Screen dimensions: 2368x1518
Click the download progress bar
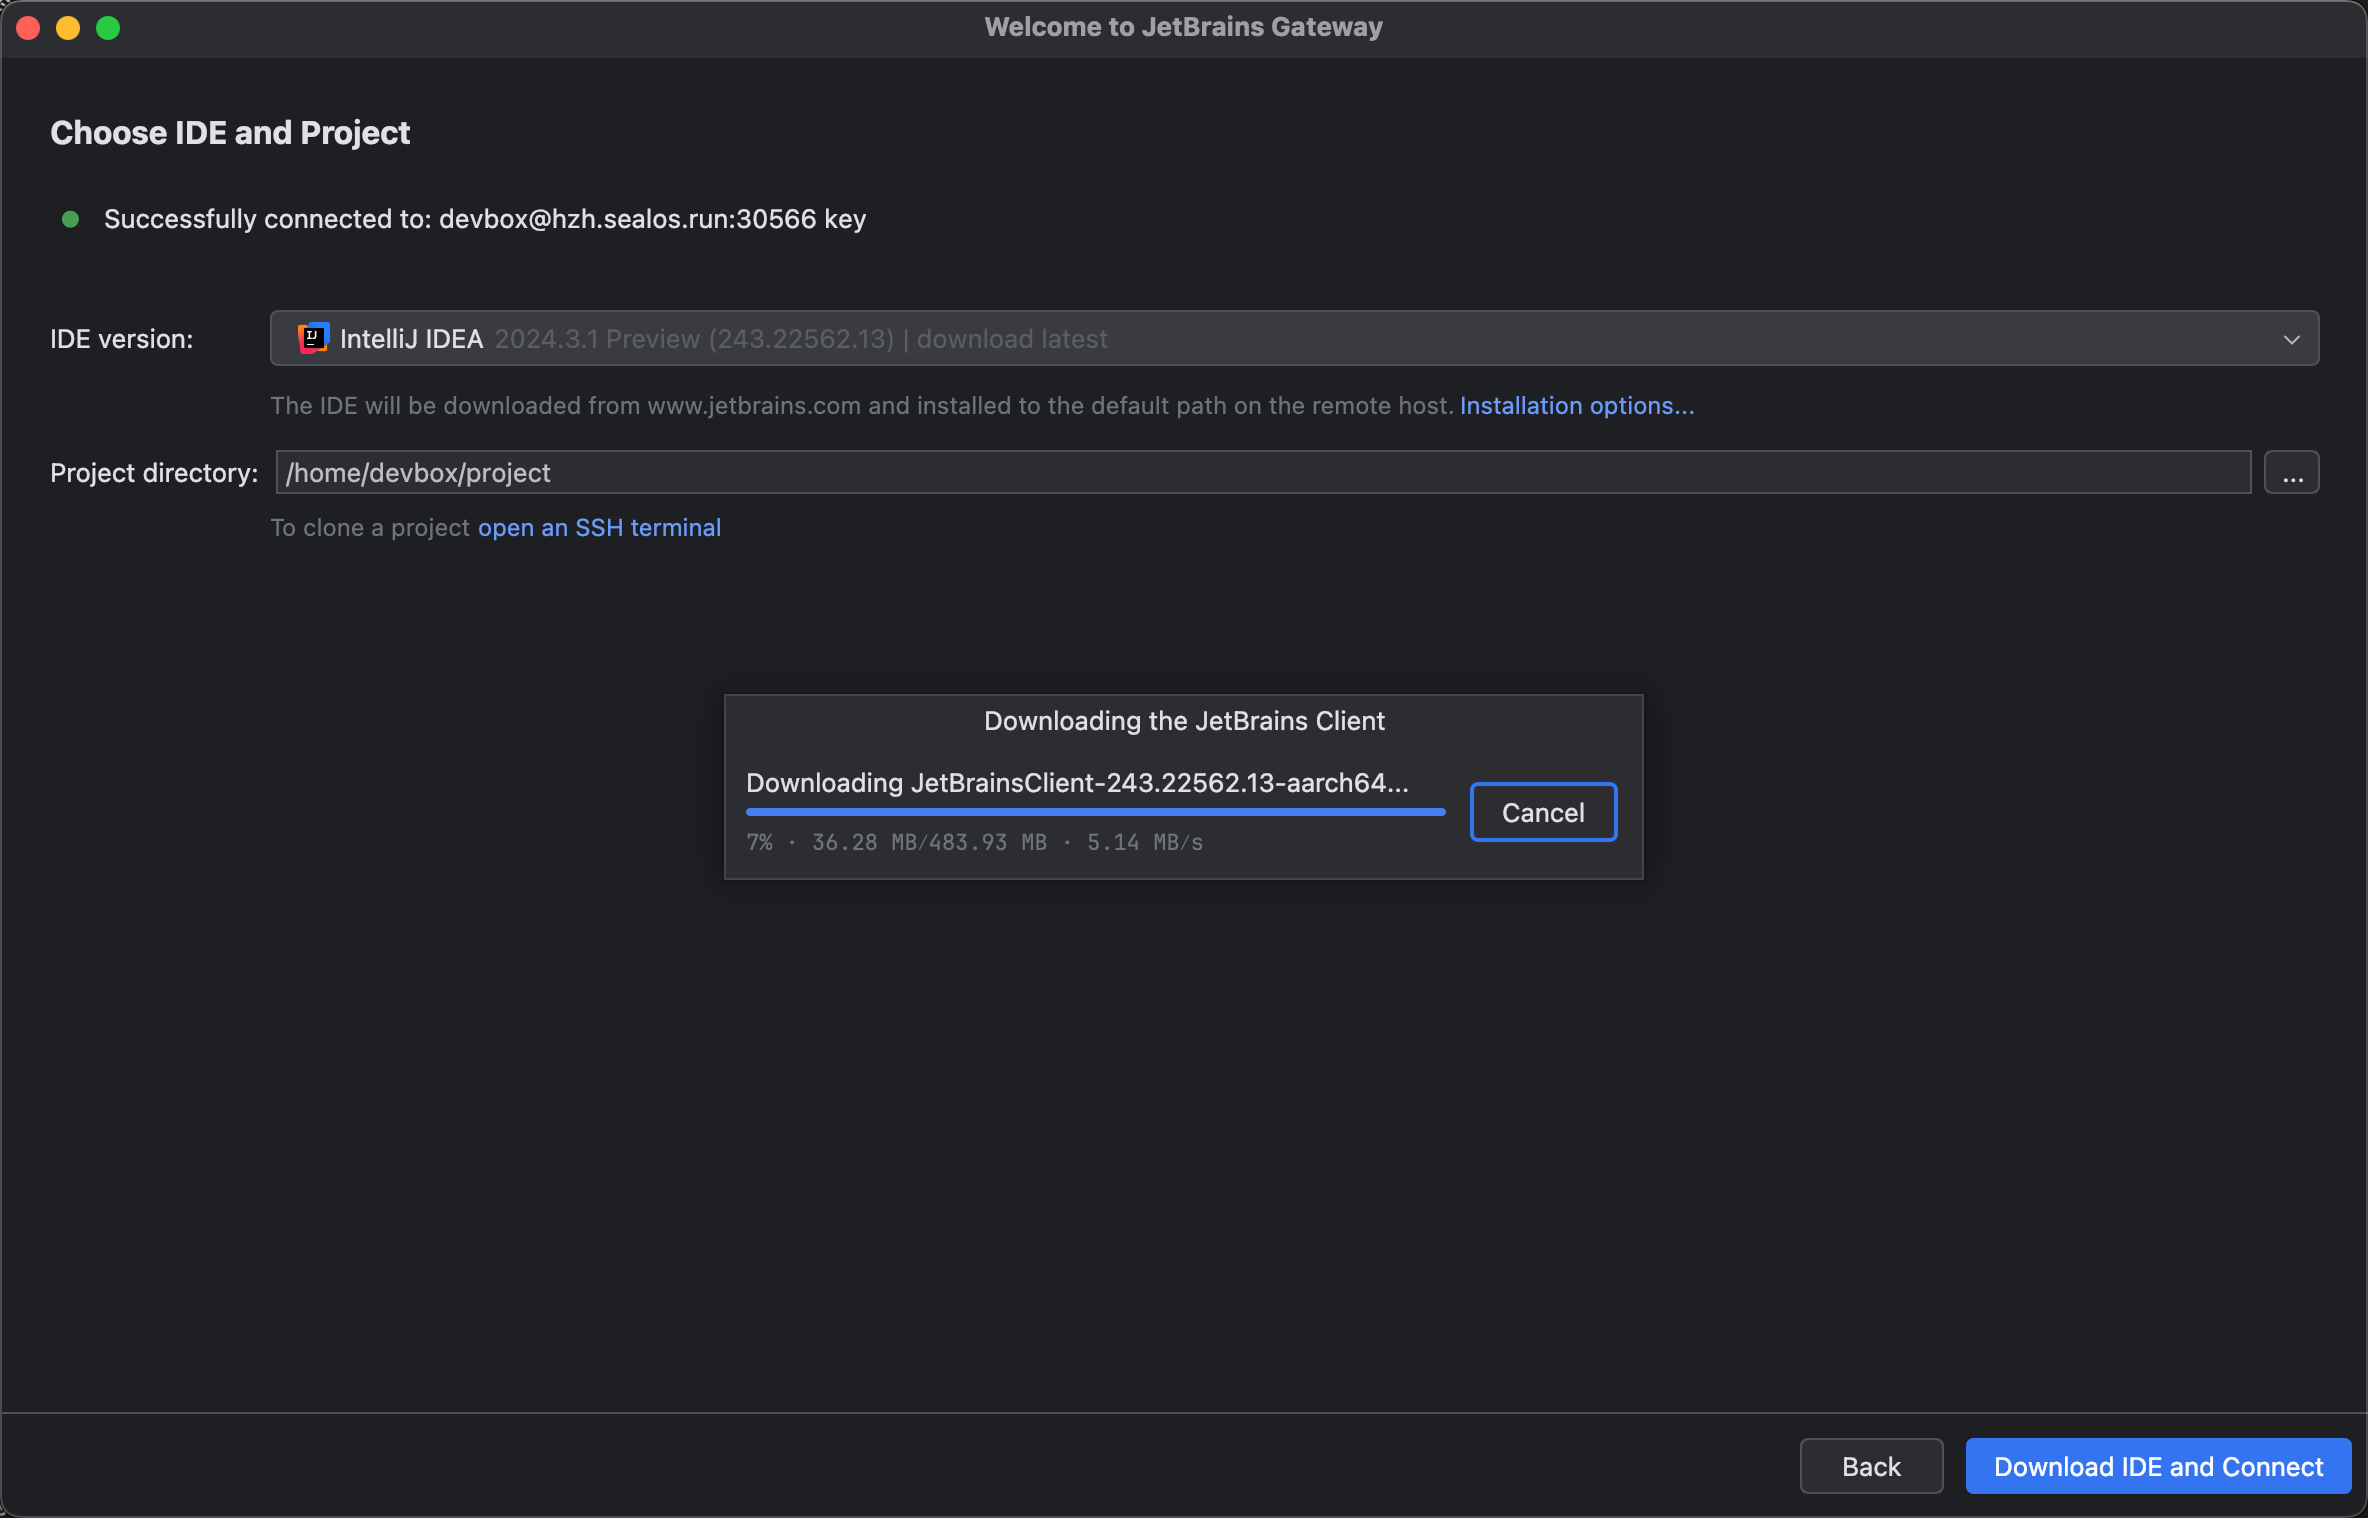coord(1095,812)
